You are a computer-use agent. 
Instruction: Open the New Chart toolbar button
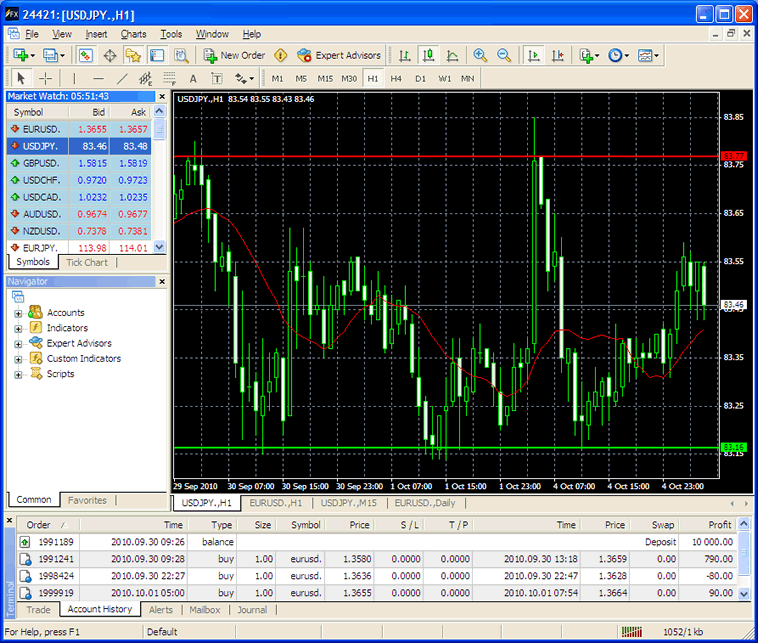(x=23, y=56)
